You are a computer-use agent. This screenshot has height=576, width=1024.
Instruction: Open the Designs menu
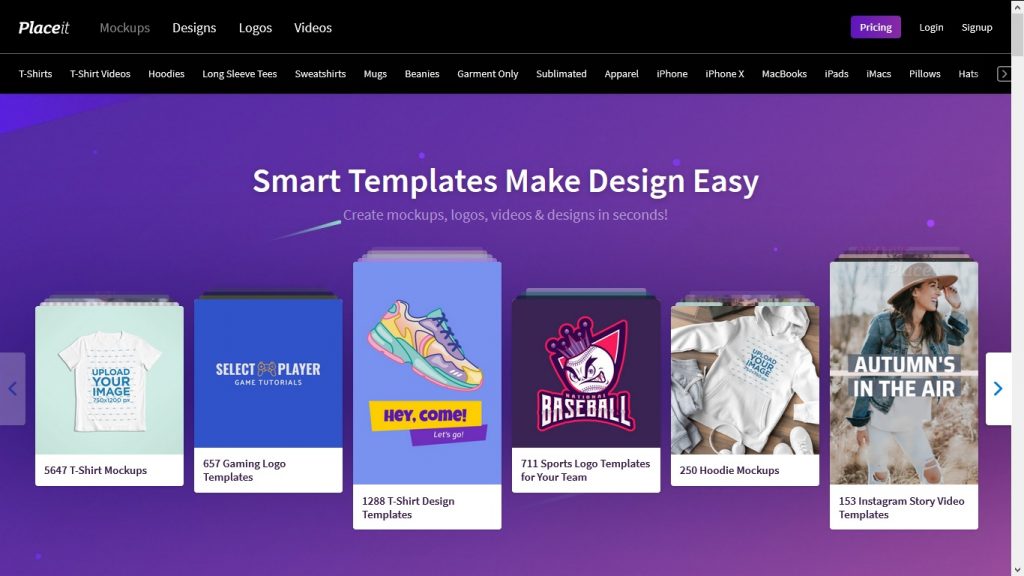pos(193,28)
